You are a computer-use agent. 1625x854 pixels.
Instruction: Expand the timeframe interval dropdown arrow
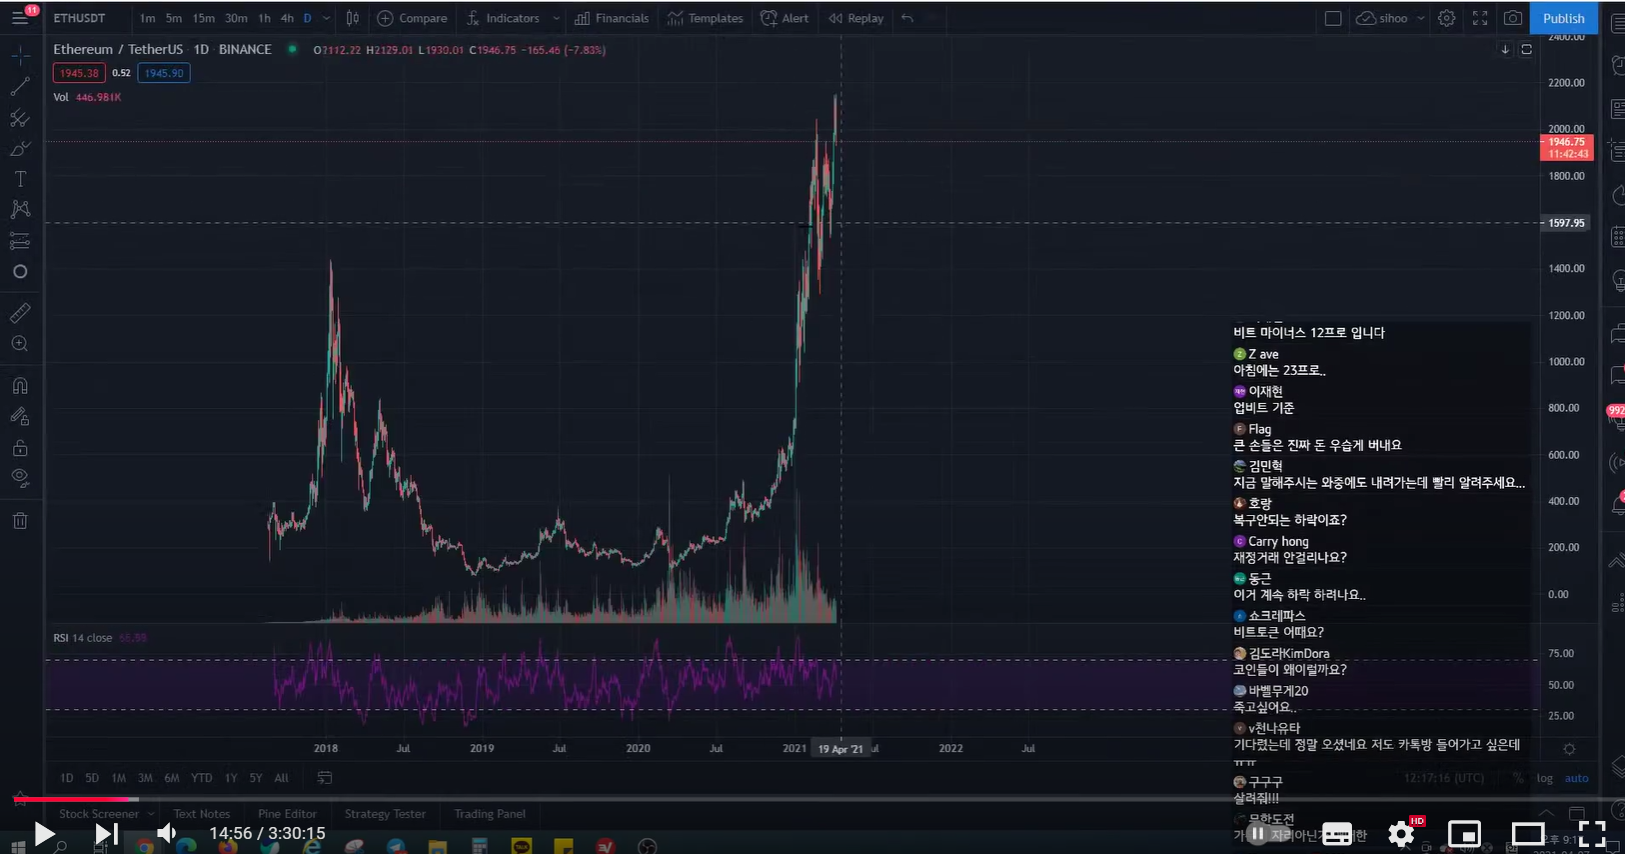click(326, 18)
